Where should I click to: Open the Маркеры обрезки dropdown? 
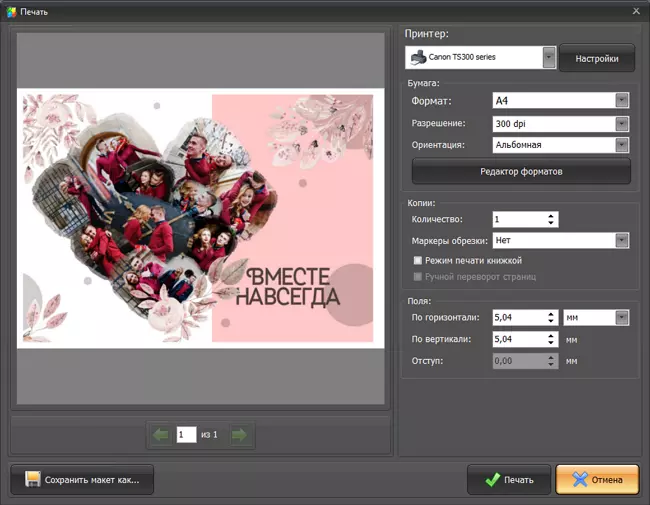[x=621, y=240]
